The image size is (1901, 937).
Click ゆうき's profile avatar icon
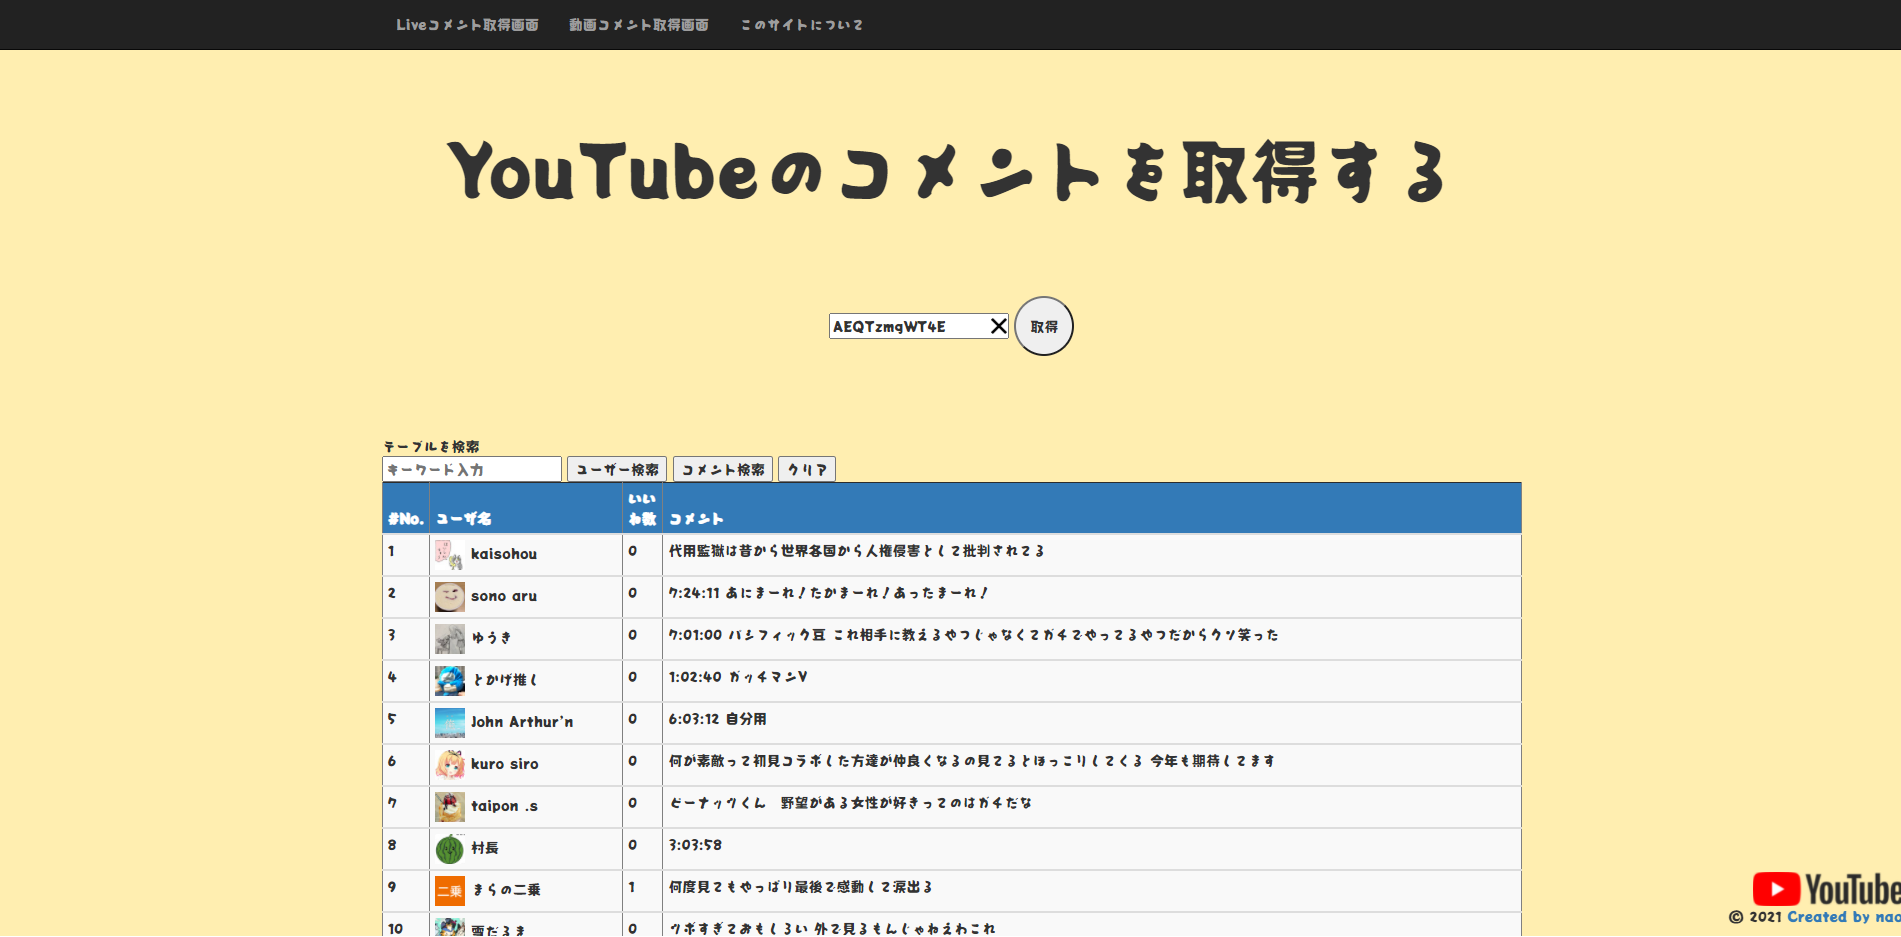(x=449, y=637)
